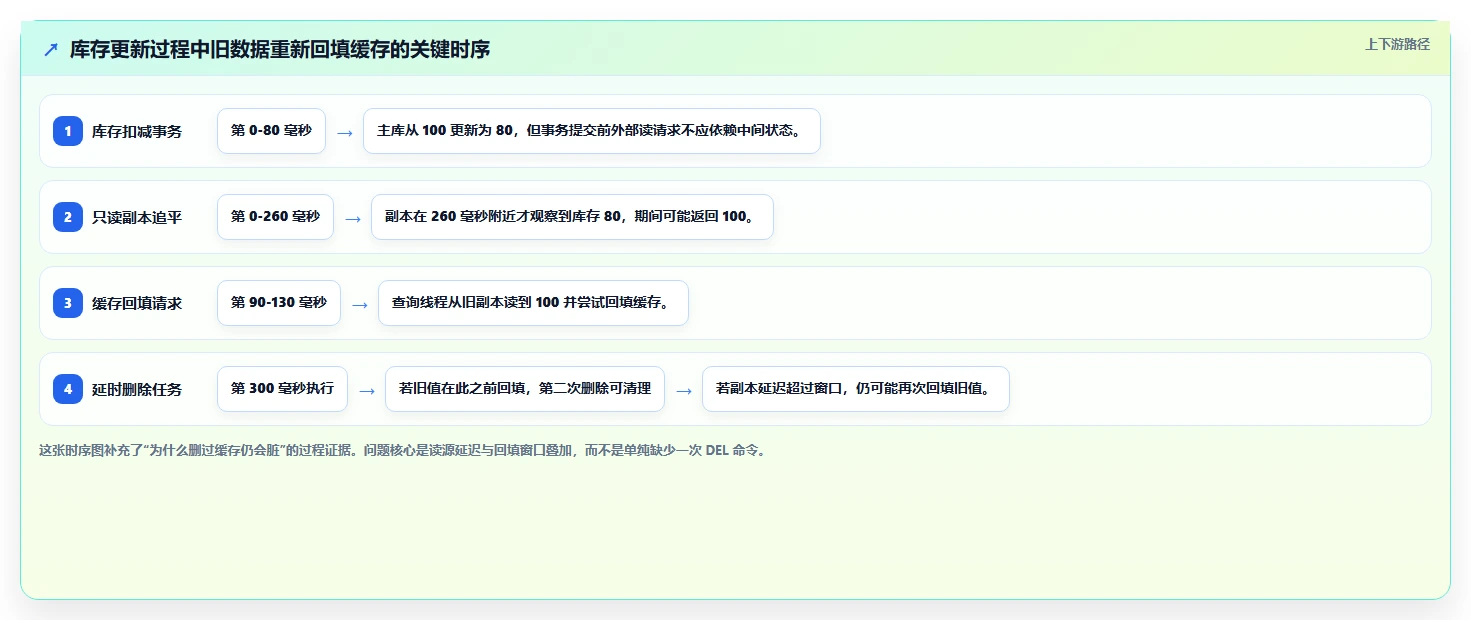
Task: Click the 第 300 毫秒执行 time chip
Action: [282, 389]
